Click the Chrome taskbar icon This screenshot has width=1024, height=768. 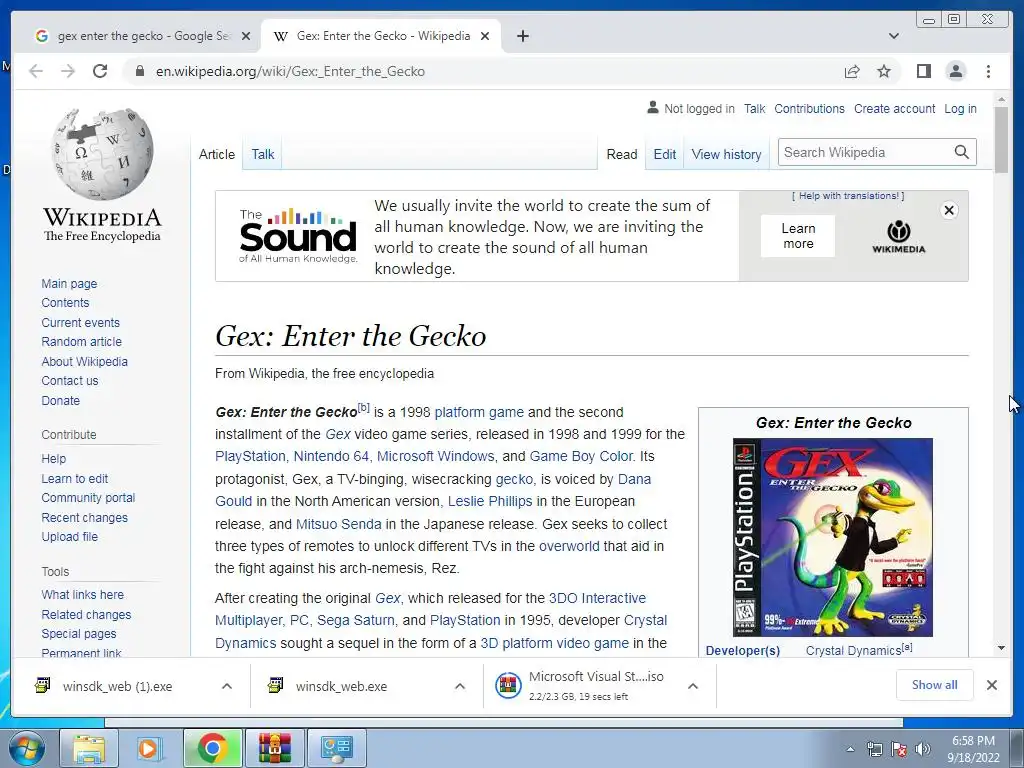212,748
